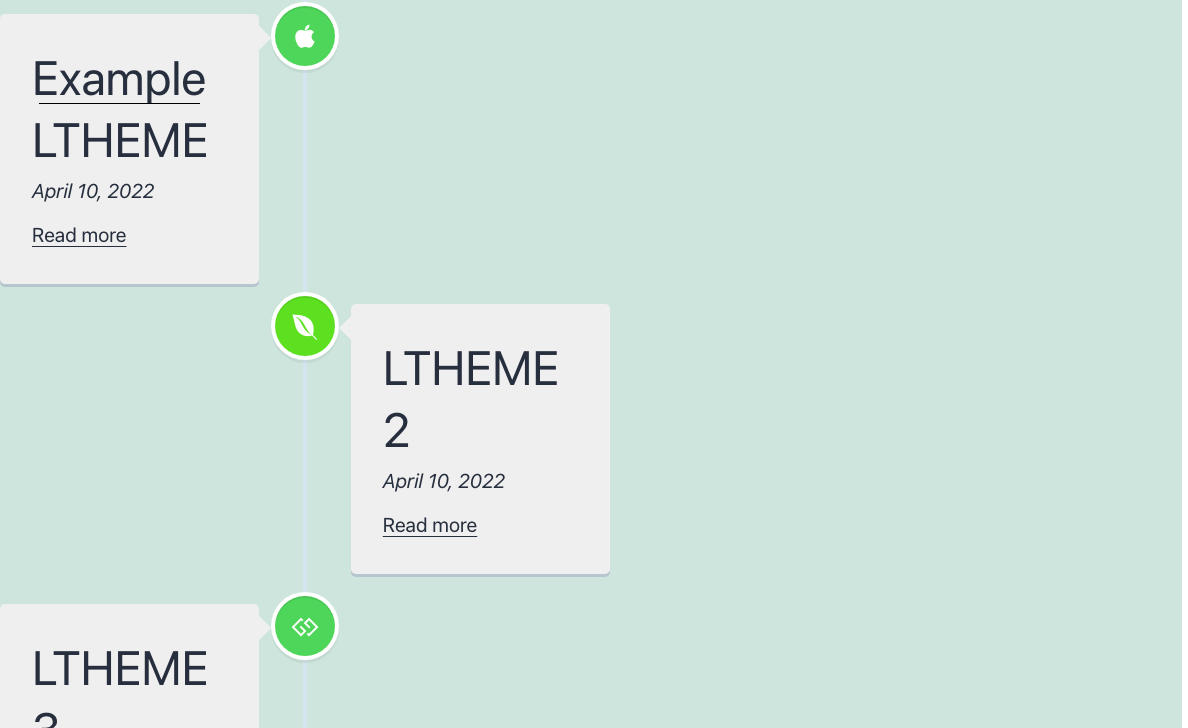Image resolution: width=1188 pixels, height=728 pixels.
Task: Click the green circle above Example LTHEME card
Action: point(304,36)
